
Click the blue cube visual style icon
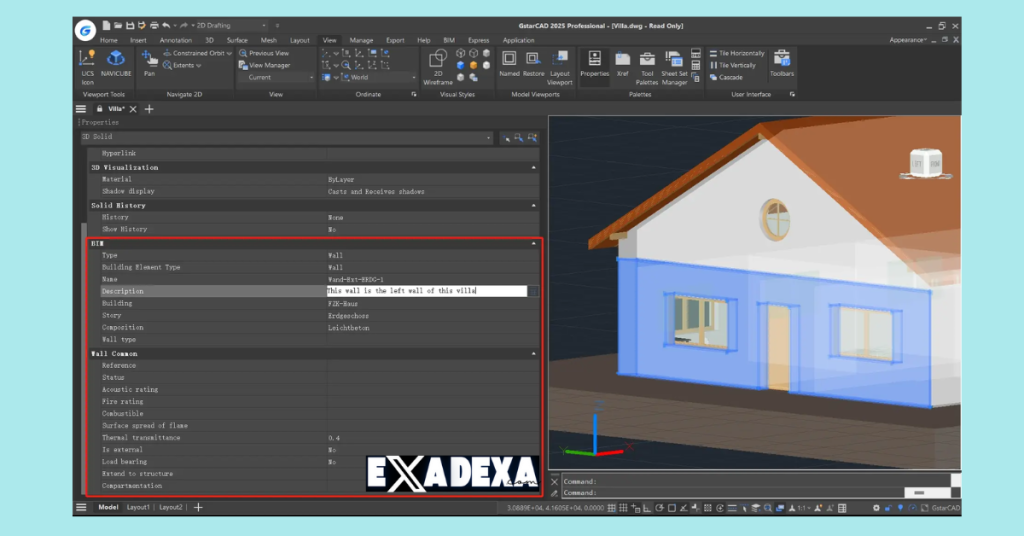(460, 65)
